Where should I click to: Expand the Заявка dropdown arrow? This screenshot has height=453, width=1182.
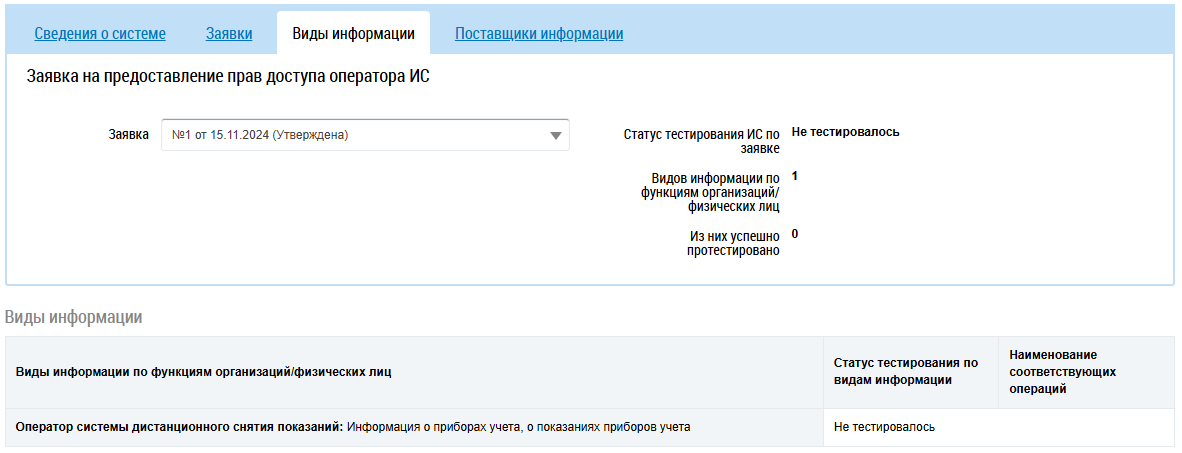coord(556,136)
